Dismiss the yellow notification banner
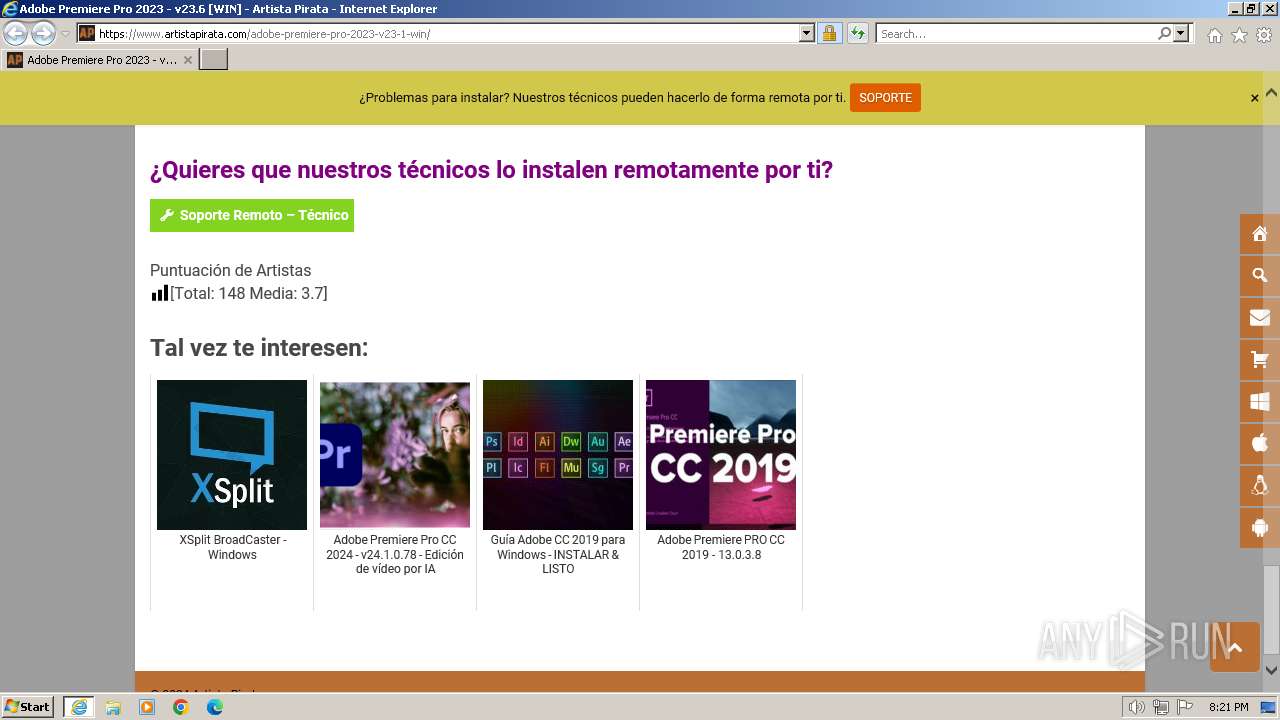The width and height of the screenshot is (1280, 720). point(1254,98)
